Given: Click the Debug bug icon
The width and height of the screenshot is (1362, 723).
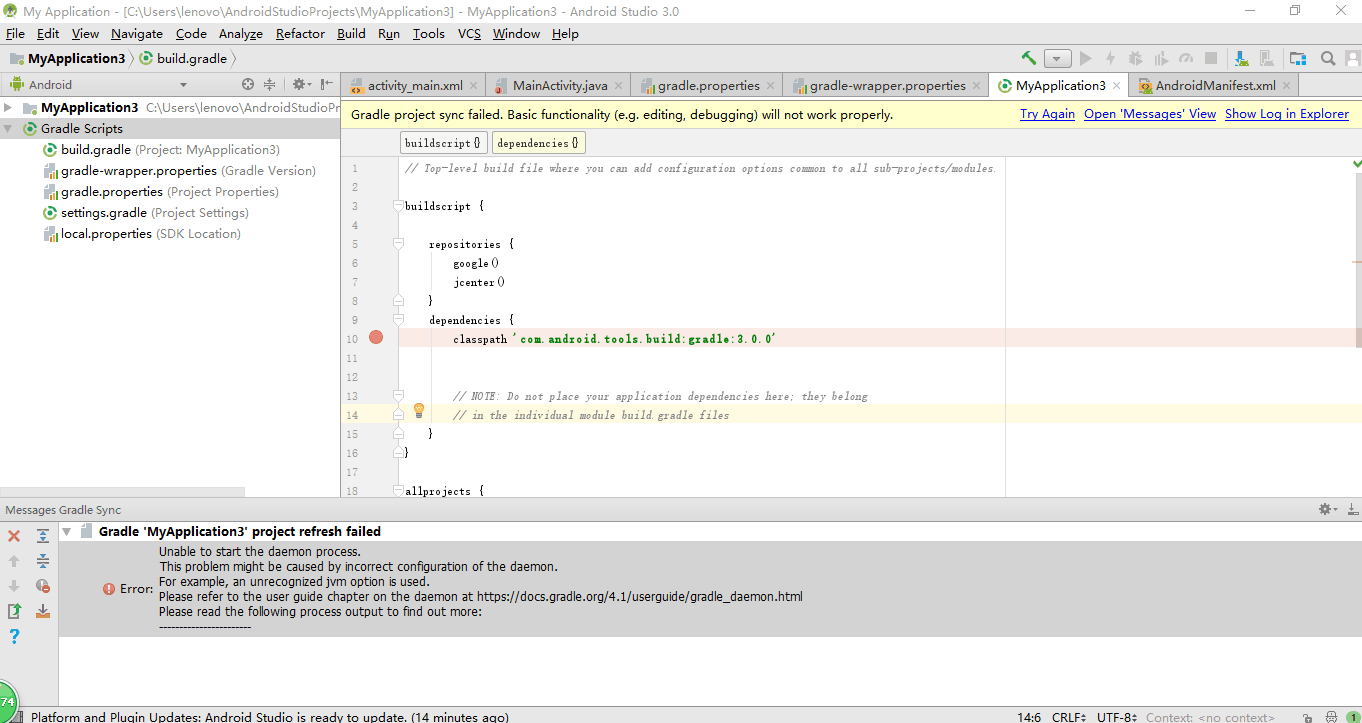Looking at the screenshot, I should 1136,59.
